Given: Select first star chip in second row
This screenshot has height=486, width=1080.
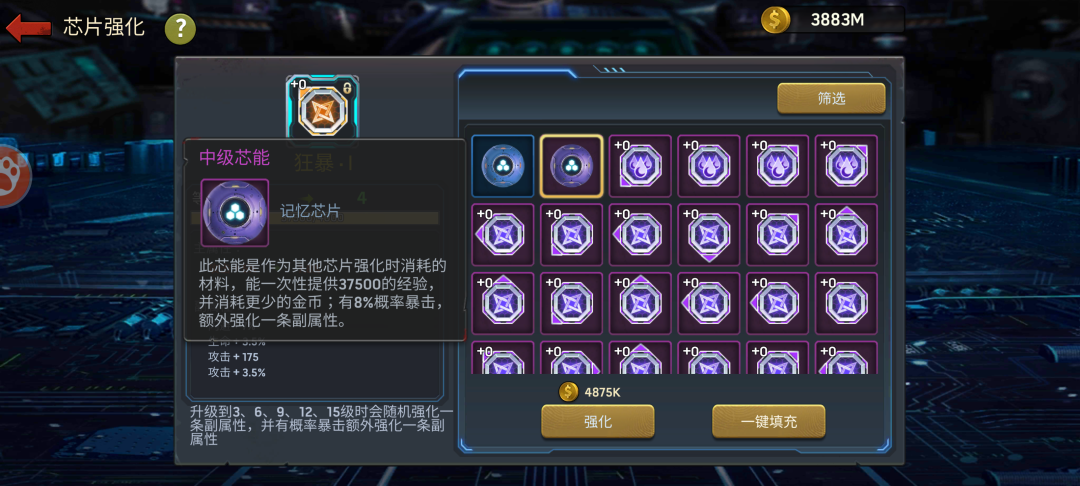Looking at the screenshot, I should 503,235.
